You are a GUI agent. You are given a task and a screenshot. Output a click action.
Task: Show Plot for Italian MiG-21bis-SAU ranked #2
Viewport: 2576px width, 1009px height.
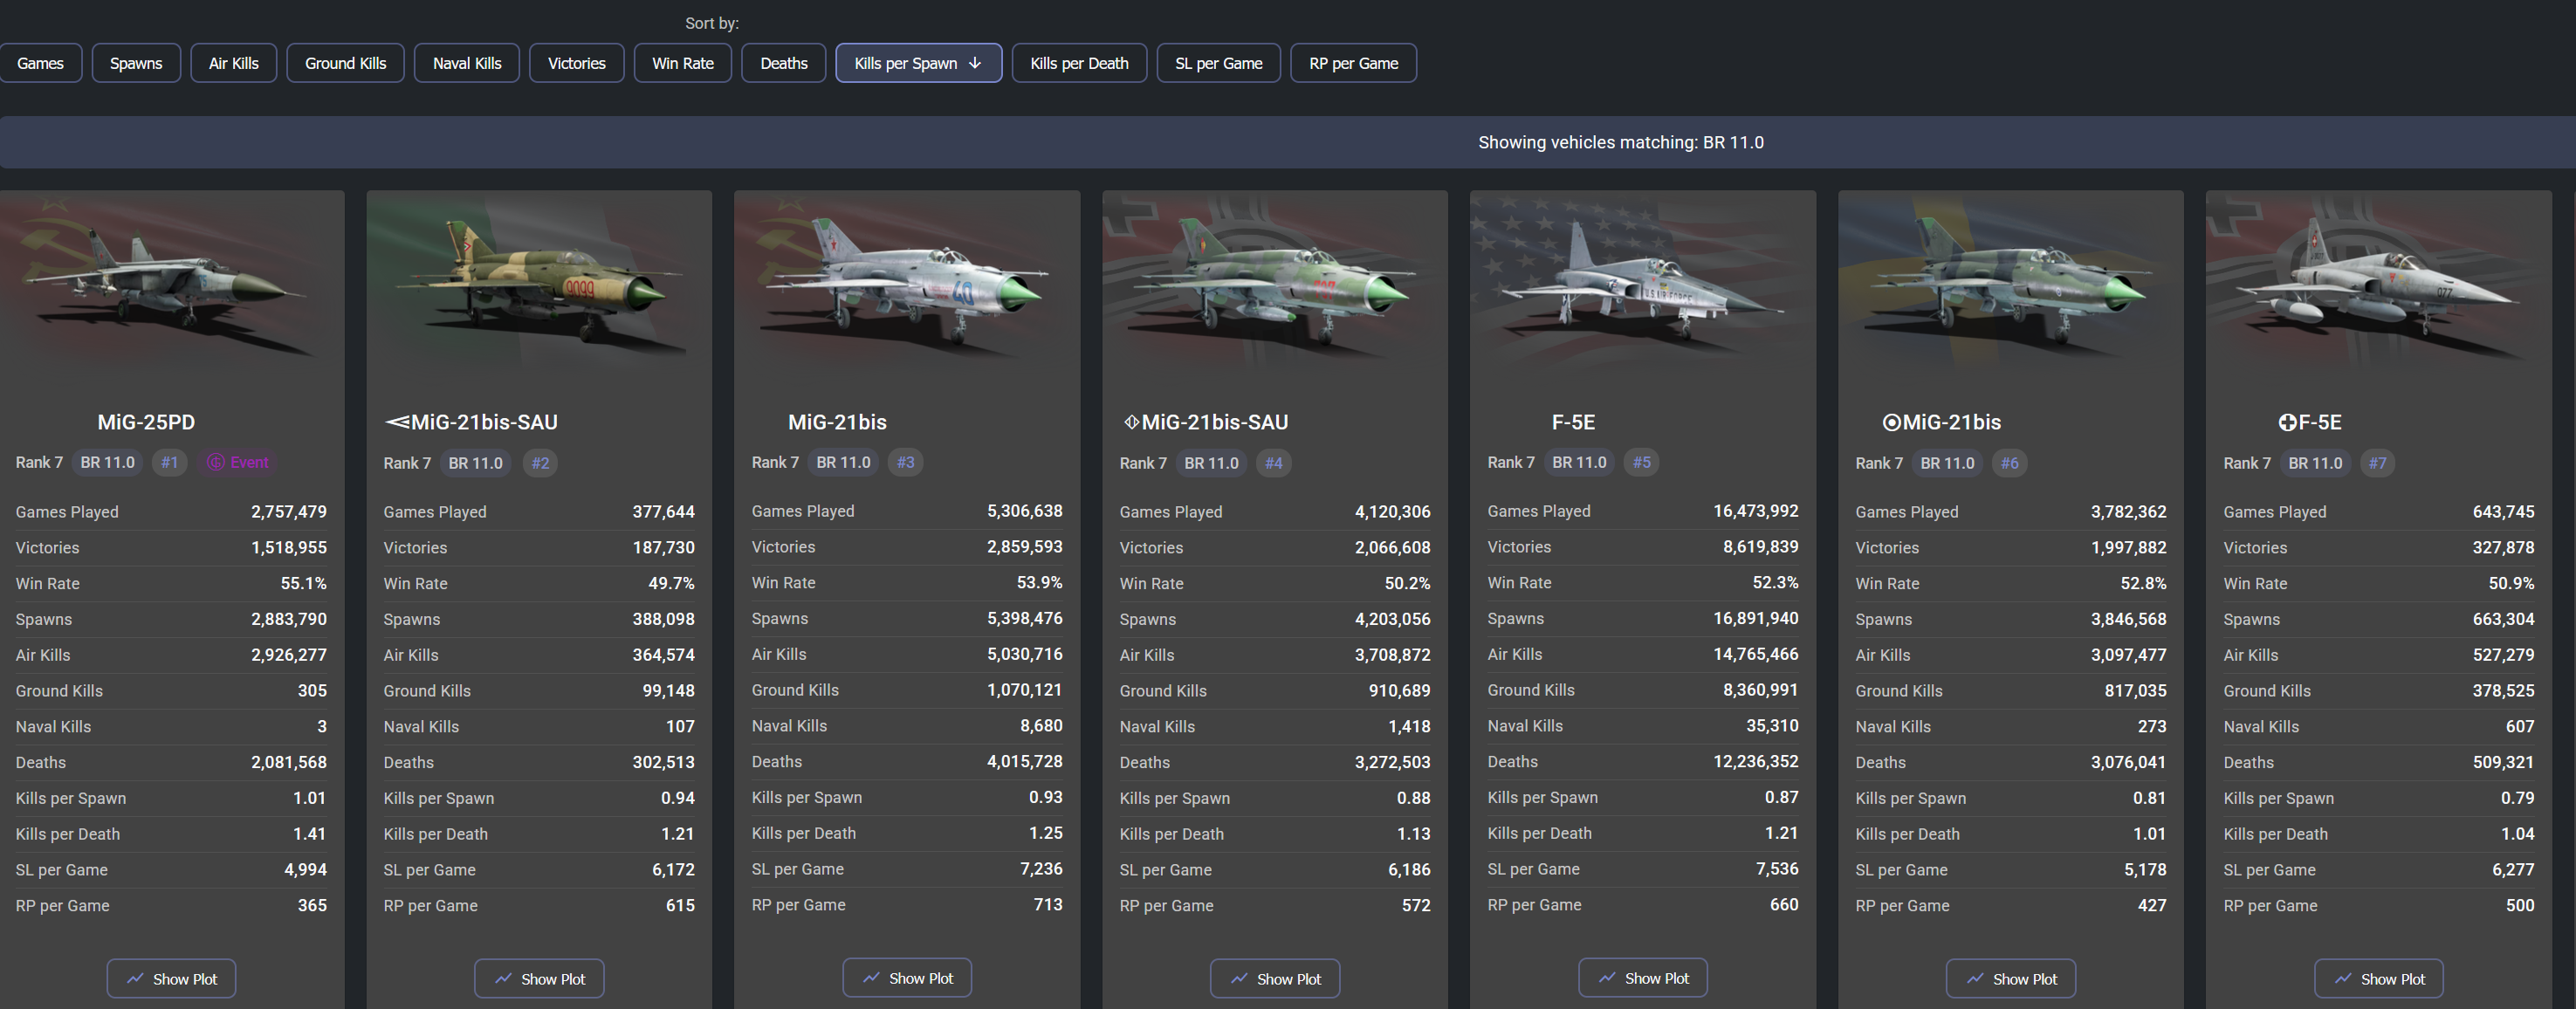[x=539, y=979]
